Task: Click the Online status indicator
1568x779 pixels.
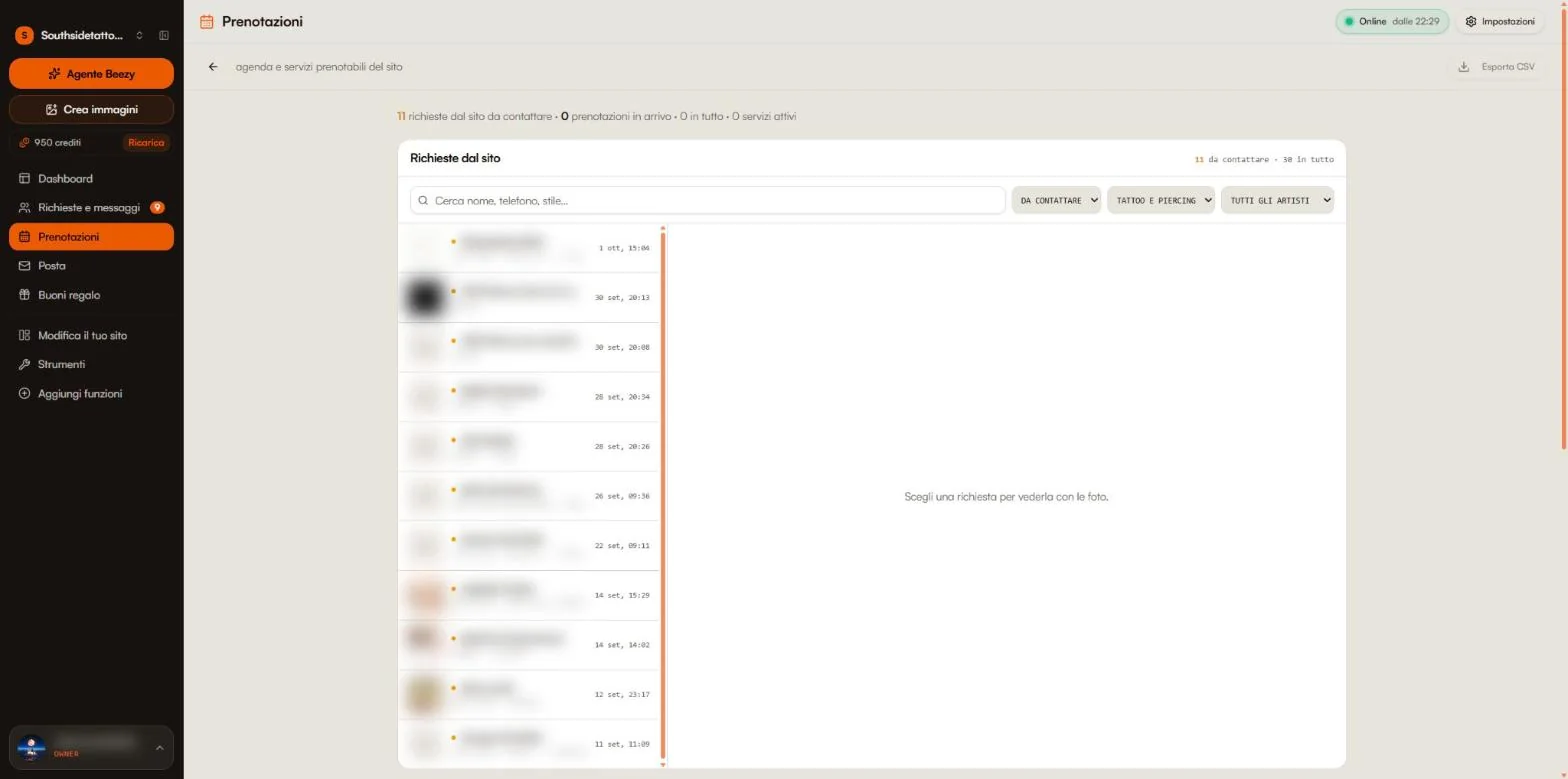Action: (1392, 21)
